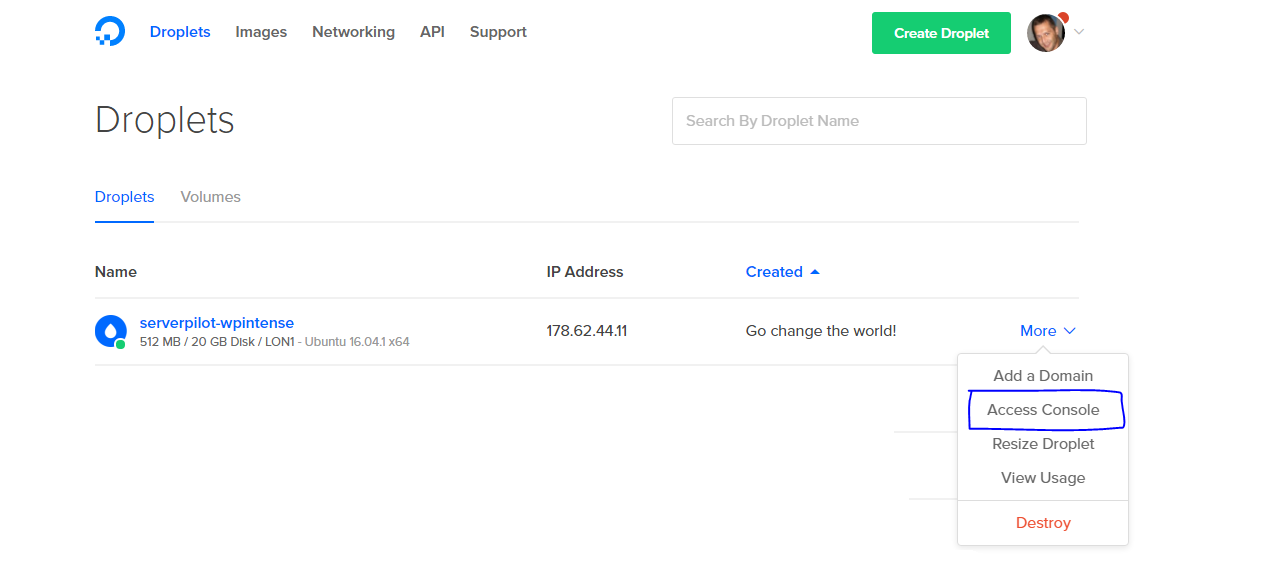Image resolution: width=1267 pixels, height=561 pixels.
Task: Click the droplet icon beside serverpilot-wpintense
Action: pos(110,331)
